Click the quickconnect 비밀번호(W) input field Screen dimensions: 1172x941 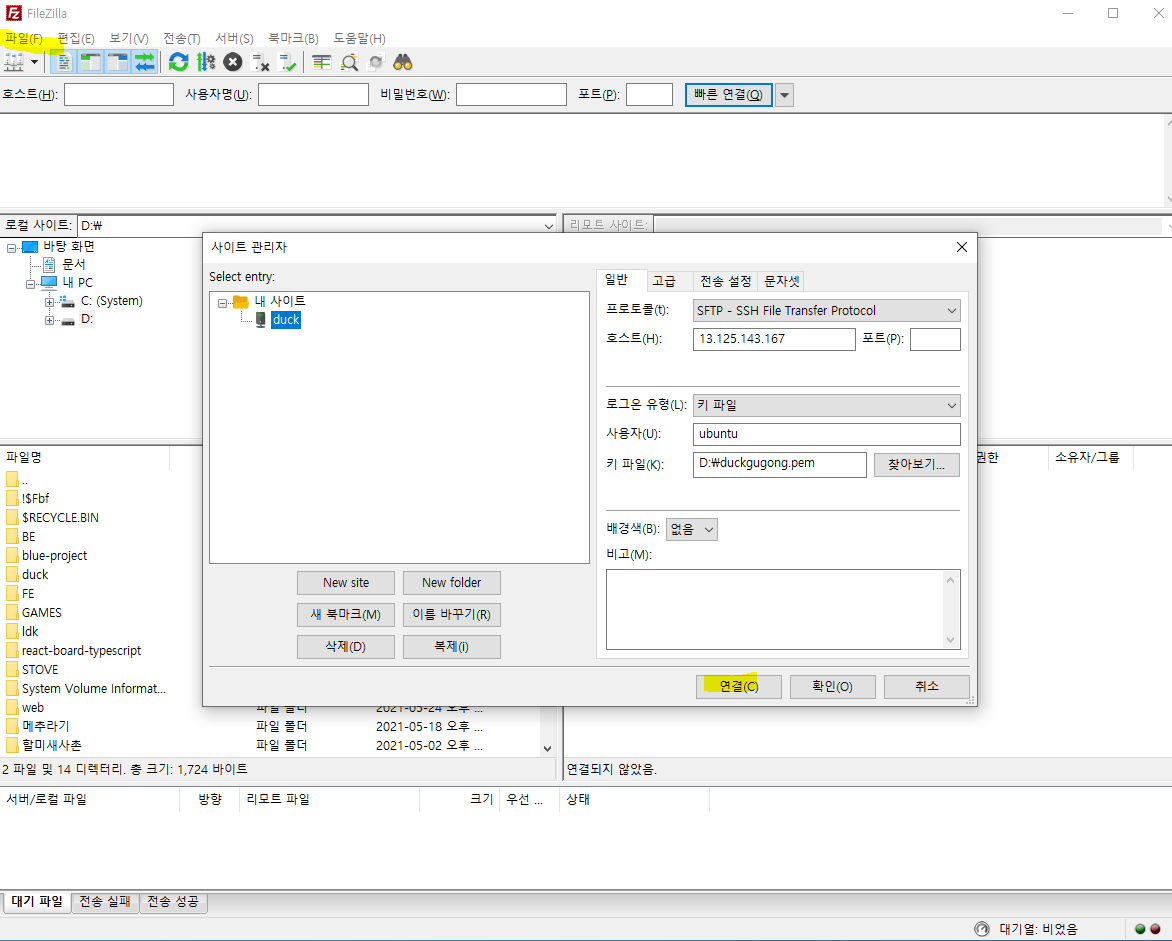[511, 94]
